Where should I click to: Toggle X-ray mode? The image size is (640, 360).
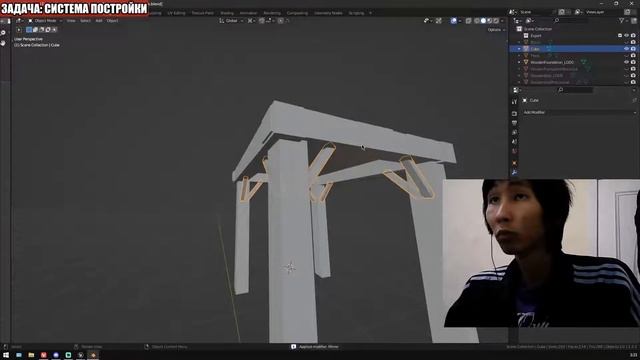pos(469,20)
